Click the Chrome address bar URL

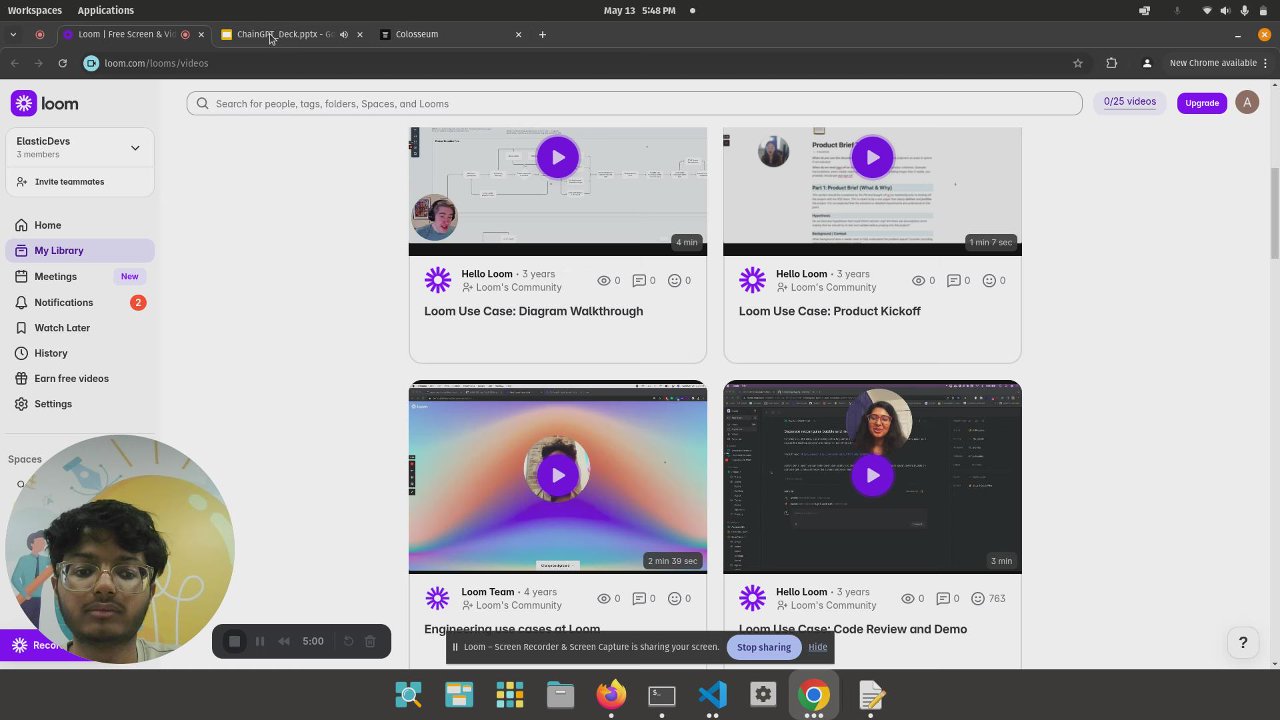pyautogui.click(x=156, y=63)
